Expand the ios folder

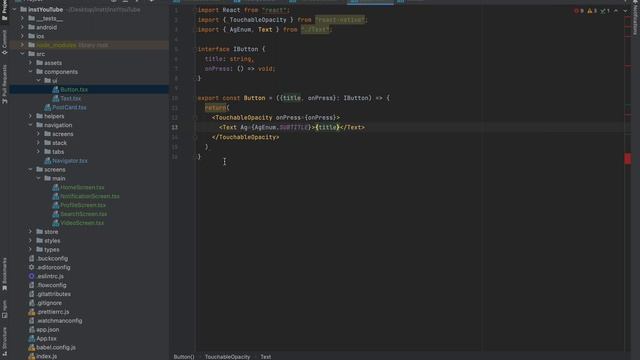point(22,36)
